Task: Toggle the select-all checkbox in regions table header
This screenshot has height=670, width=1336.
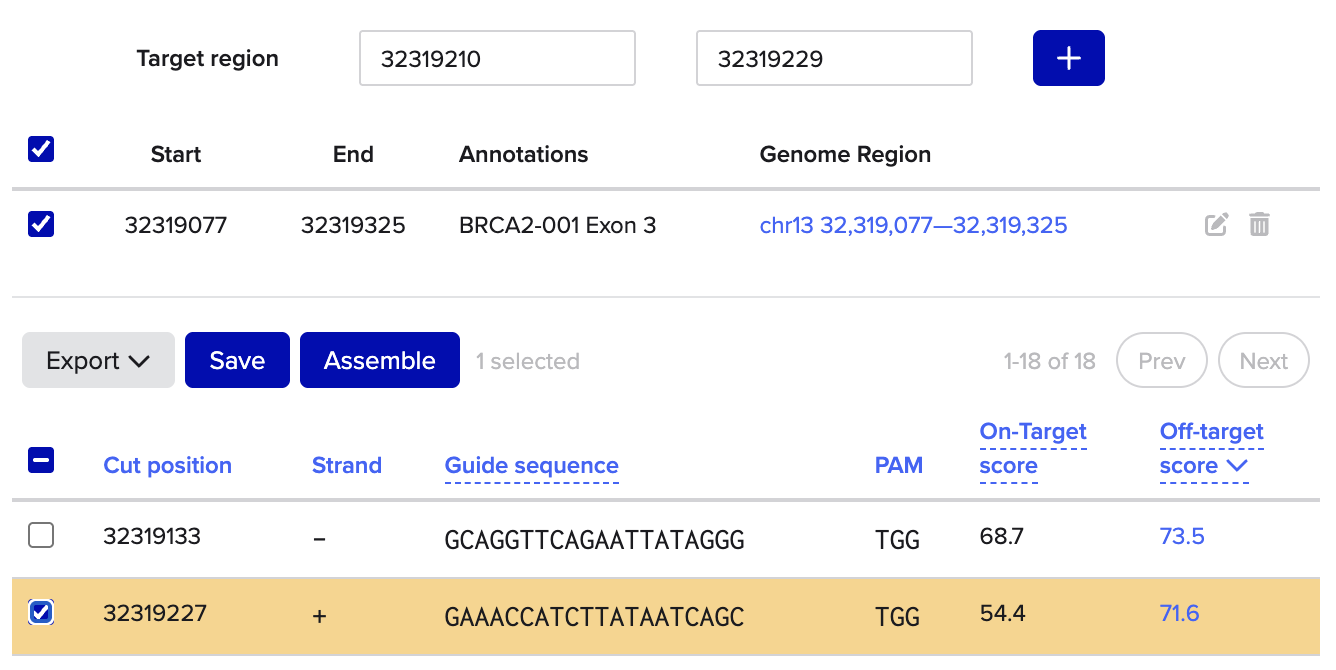Action: [x=41, y=150]
